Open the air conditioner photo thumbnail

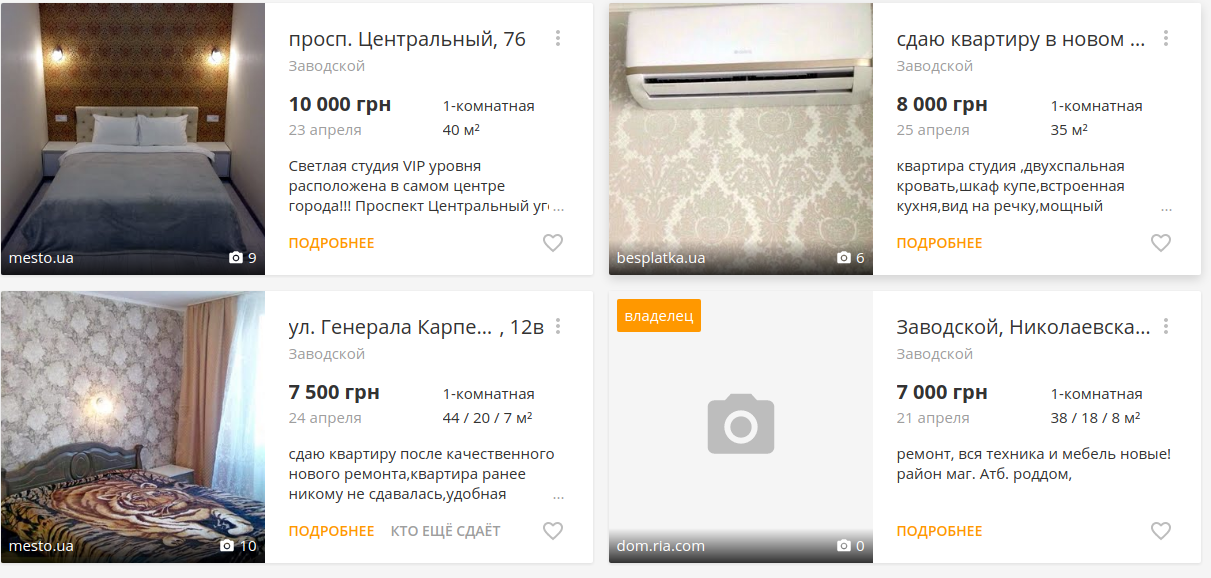pos(741,139)
